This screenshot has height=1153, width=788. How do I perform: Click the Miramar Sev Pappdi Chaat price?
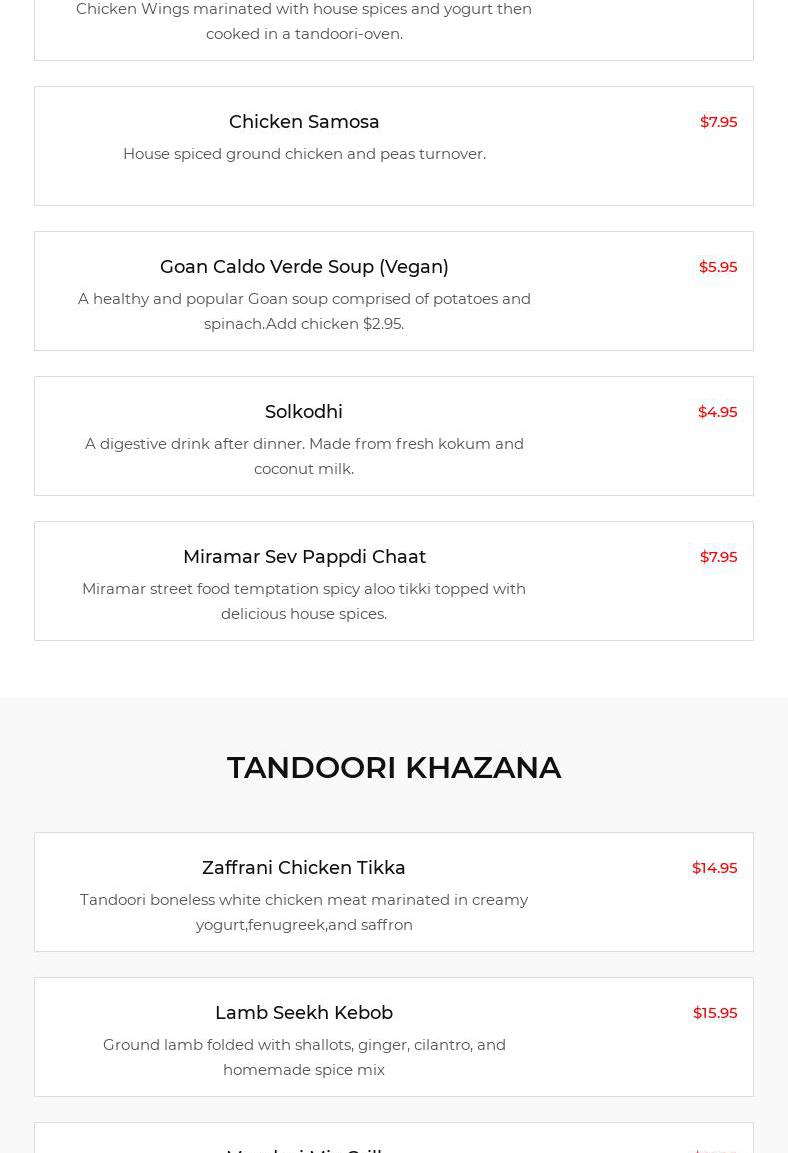click(x=718, y=557)
